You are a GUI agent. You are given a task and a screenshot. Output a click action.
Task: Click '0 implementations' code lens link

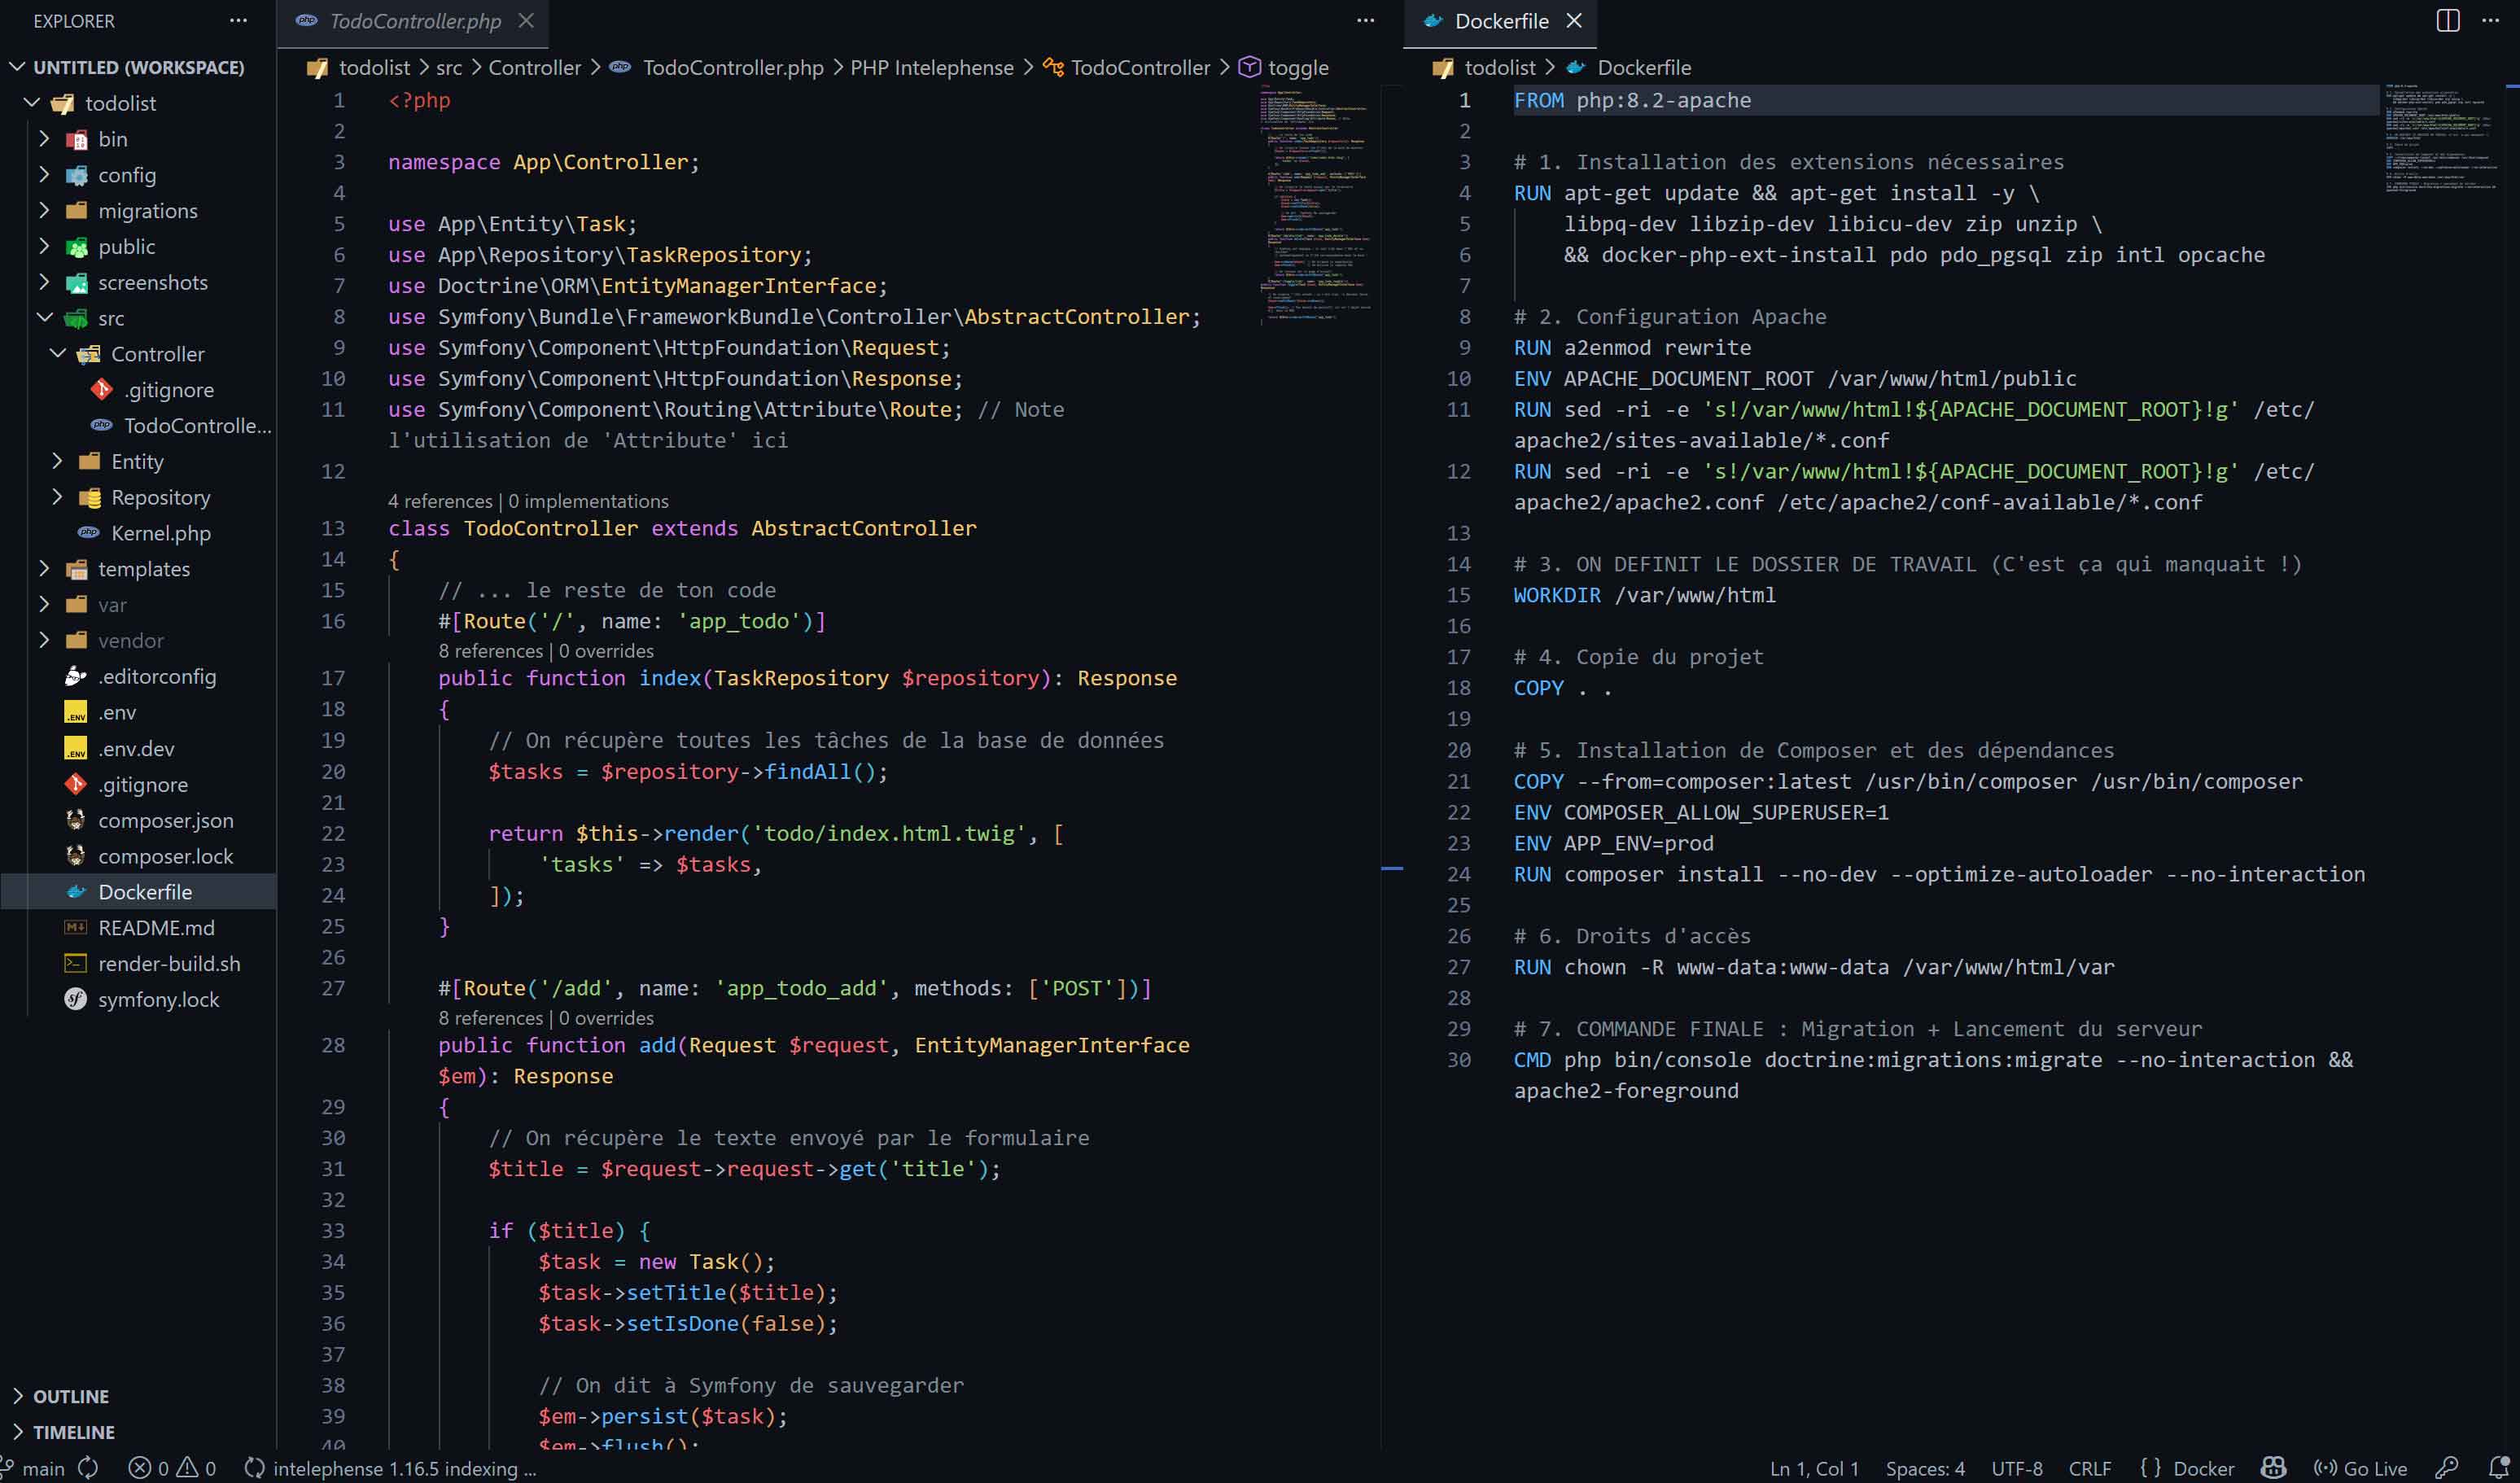(588, 501)
